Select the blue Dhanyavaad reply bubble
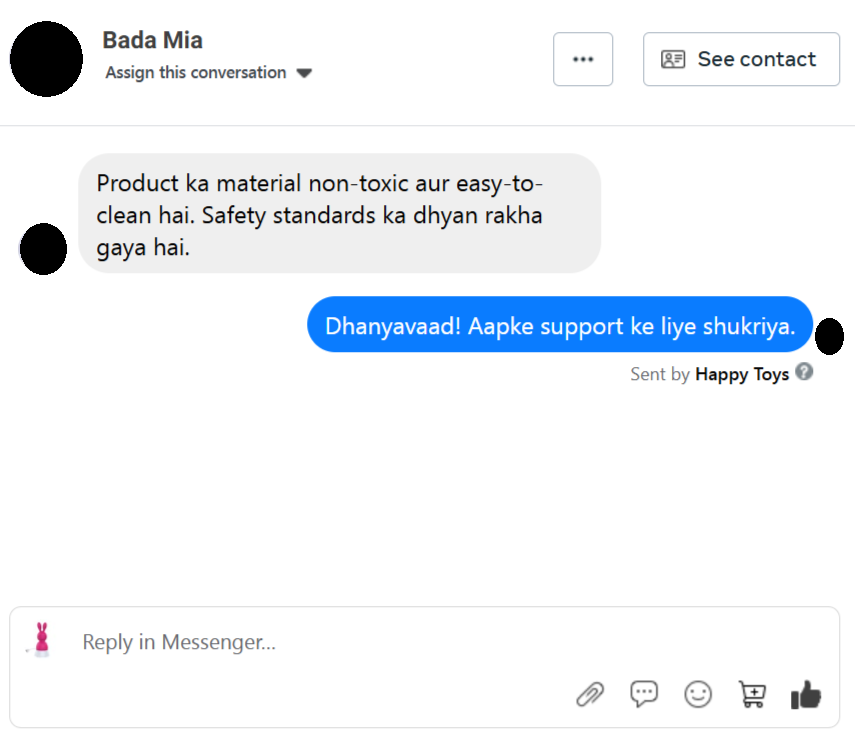 click(x=559, y=325)
